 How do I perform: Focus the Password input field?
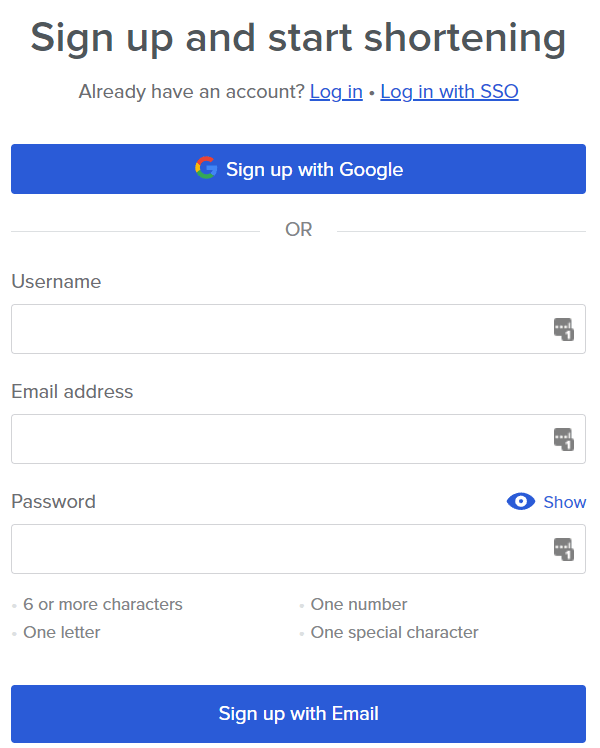pos(299,549)
